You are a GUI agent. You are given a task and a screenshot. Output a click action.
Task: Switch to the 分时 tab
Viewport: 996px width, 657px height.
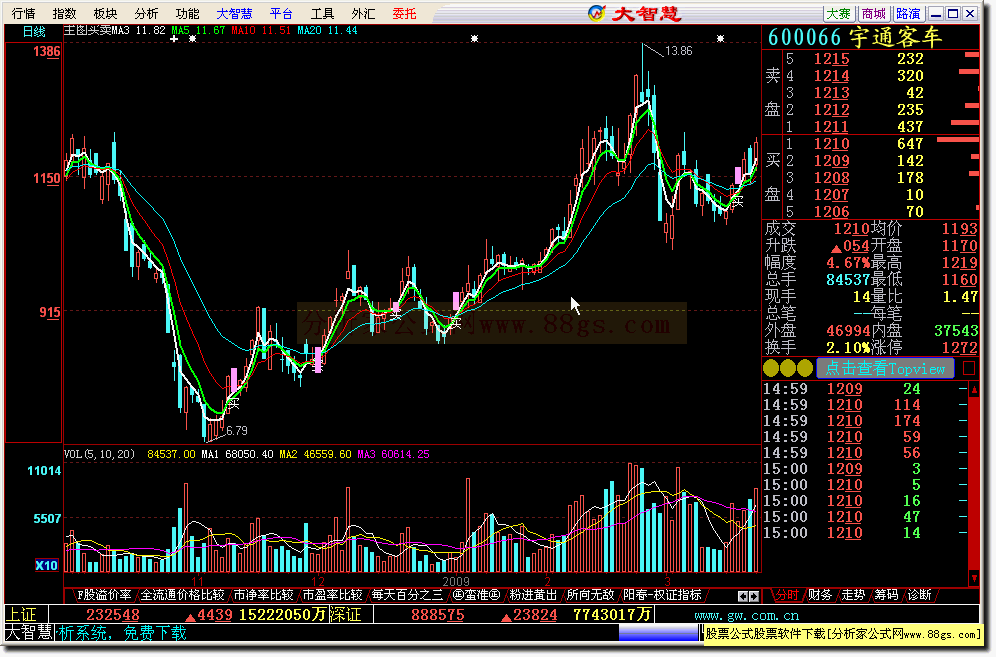click(786, 595)
